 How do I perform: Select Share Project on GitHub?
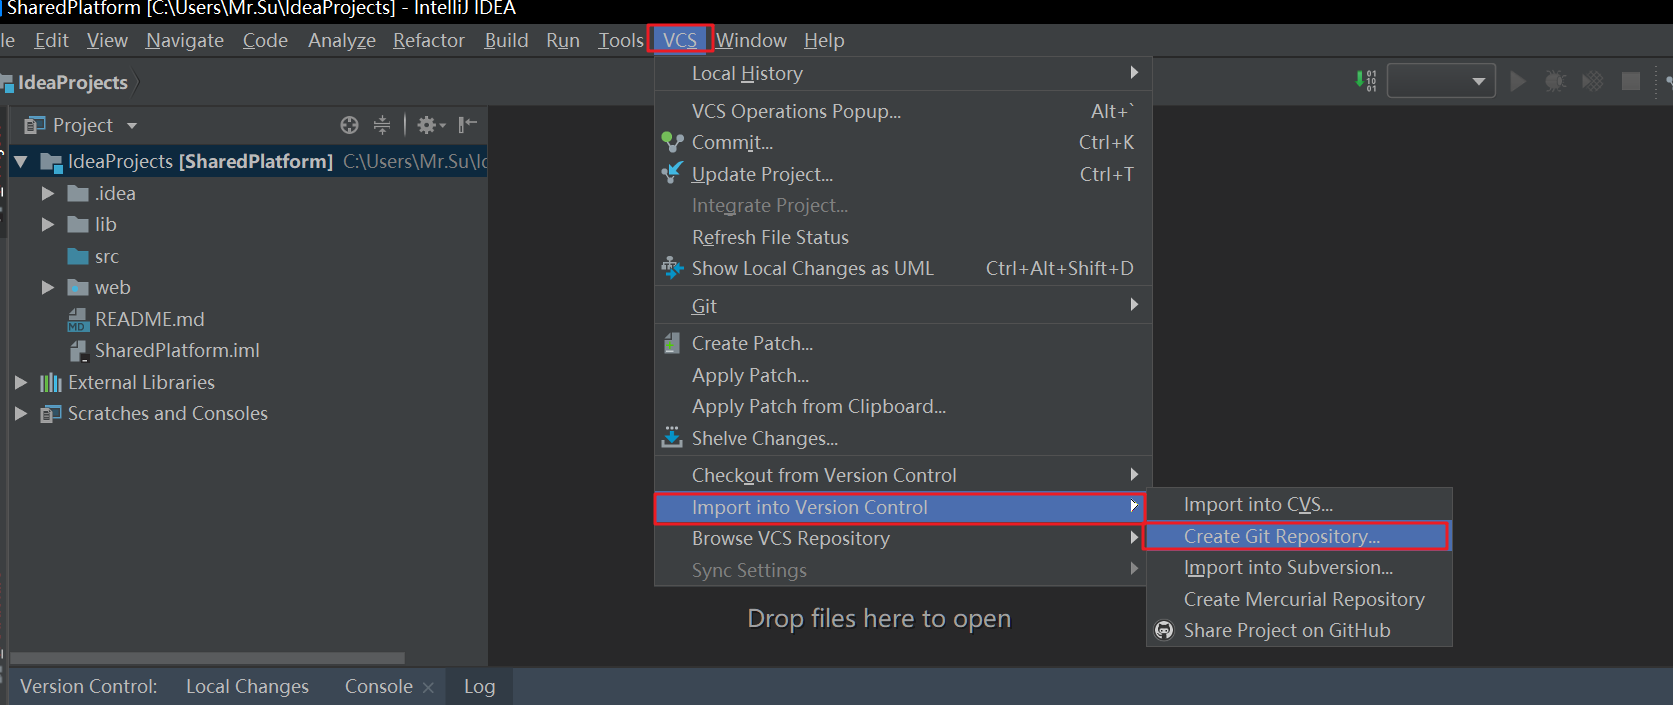[x=1298, y=630]
